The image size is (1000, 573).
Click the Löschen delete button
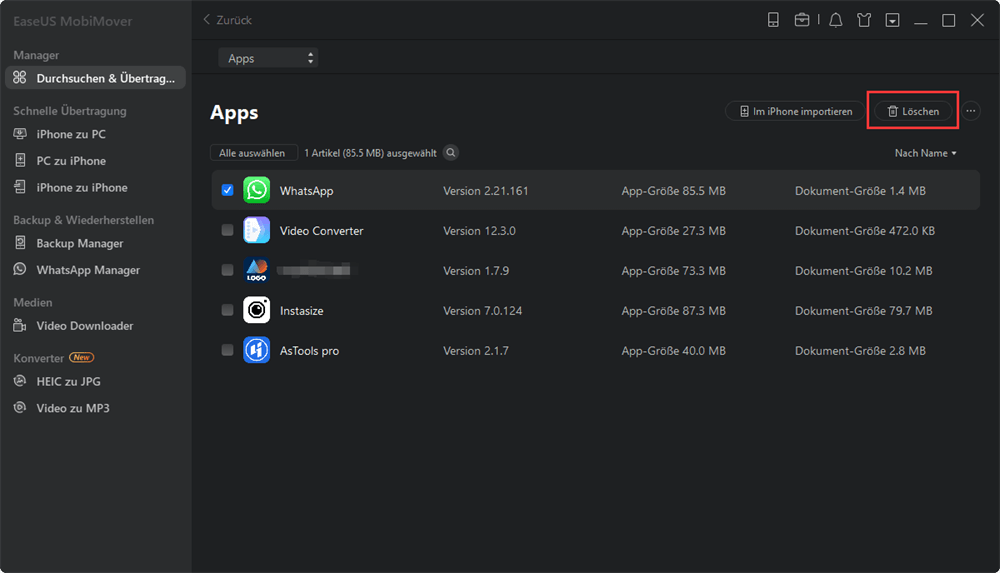(913, 111)
